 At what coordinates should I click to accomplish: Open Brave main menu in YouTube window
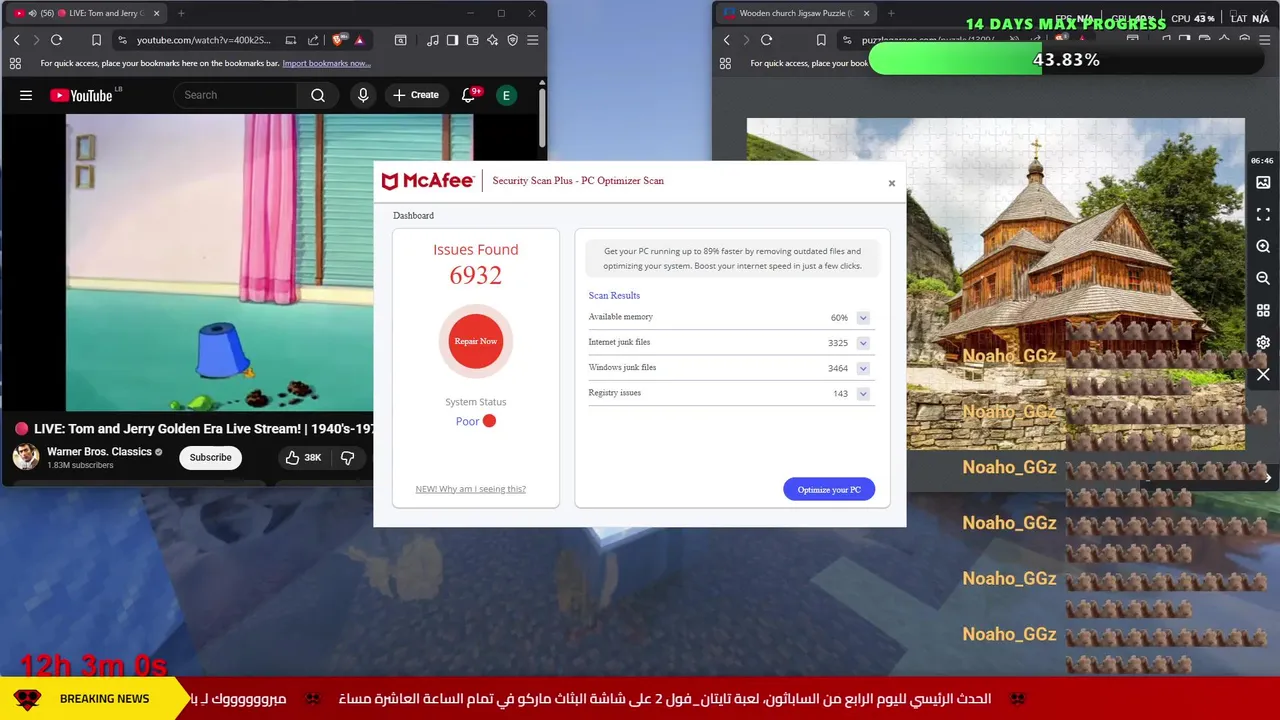(532, 40)
